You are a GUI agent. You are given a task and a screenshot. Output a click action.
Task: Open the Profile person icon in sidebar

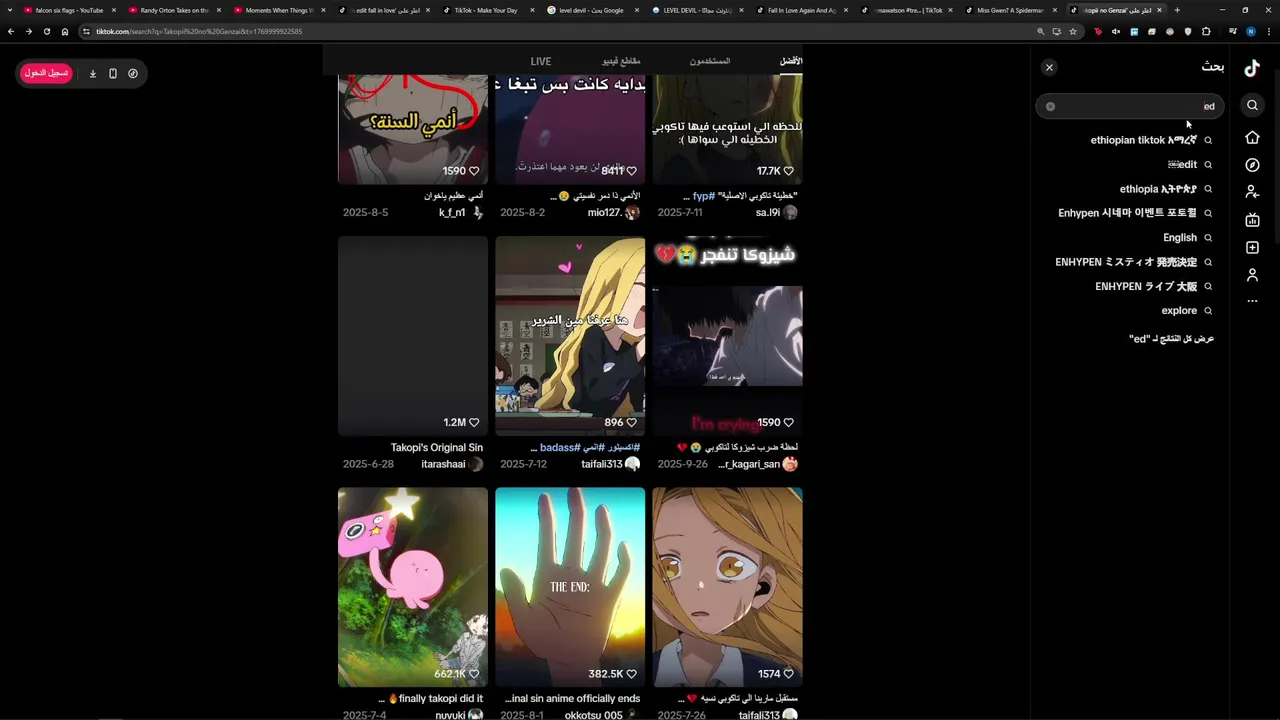point(1252,275)
